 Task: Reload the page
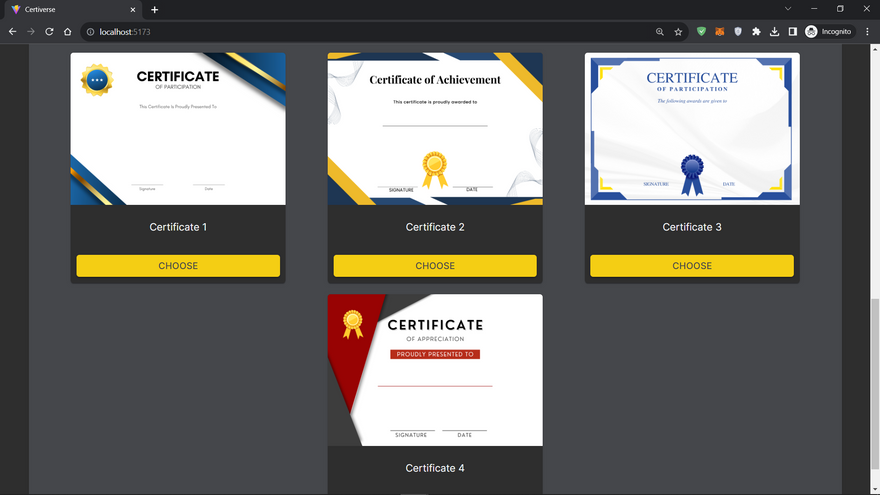point(49,32)
